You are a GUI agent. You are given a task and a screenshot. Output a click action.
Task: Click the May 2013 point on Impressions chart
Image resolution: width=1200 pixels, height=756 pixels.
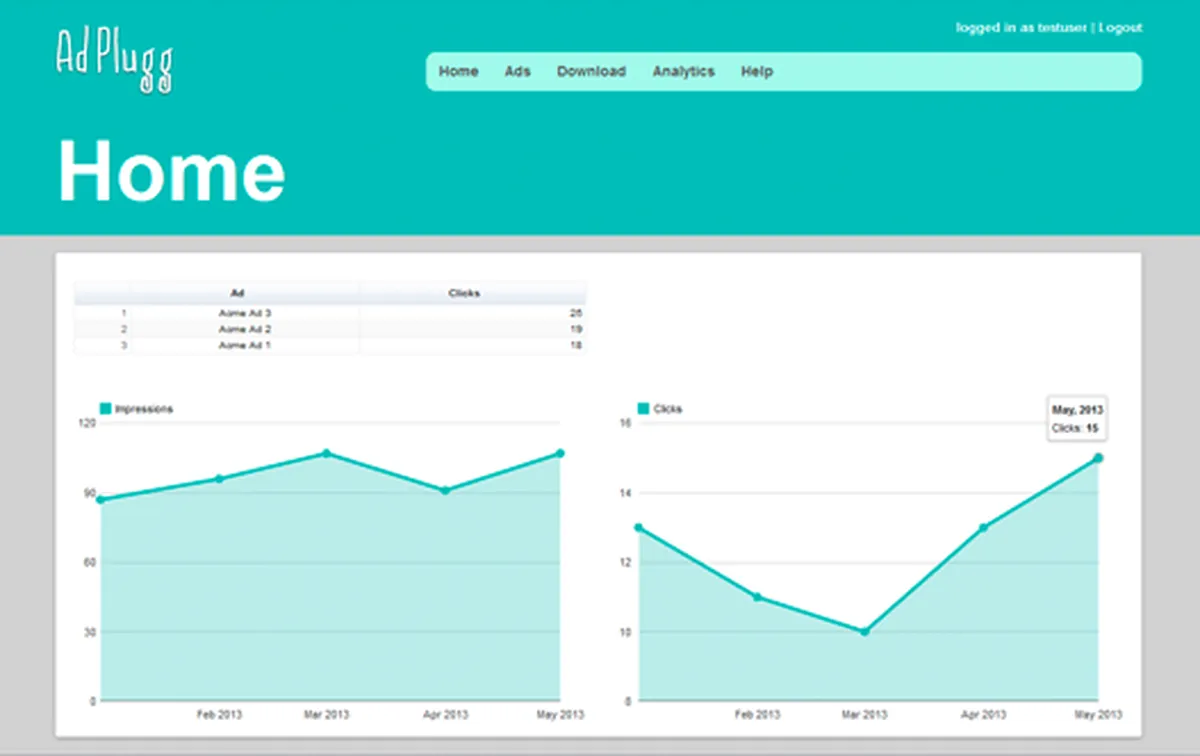560,453
